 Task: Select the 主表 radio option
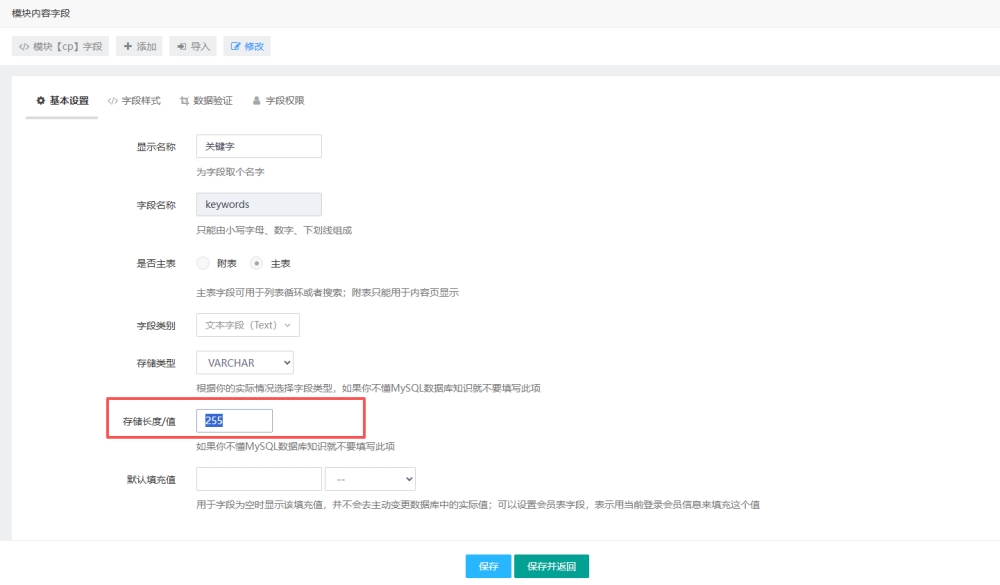click(257, 263)
